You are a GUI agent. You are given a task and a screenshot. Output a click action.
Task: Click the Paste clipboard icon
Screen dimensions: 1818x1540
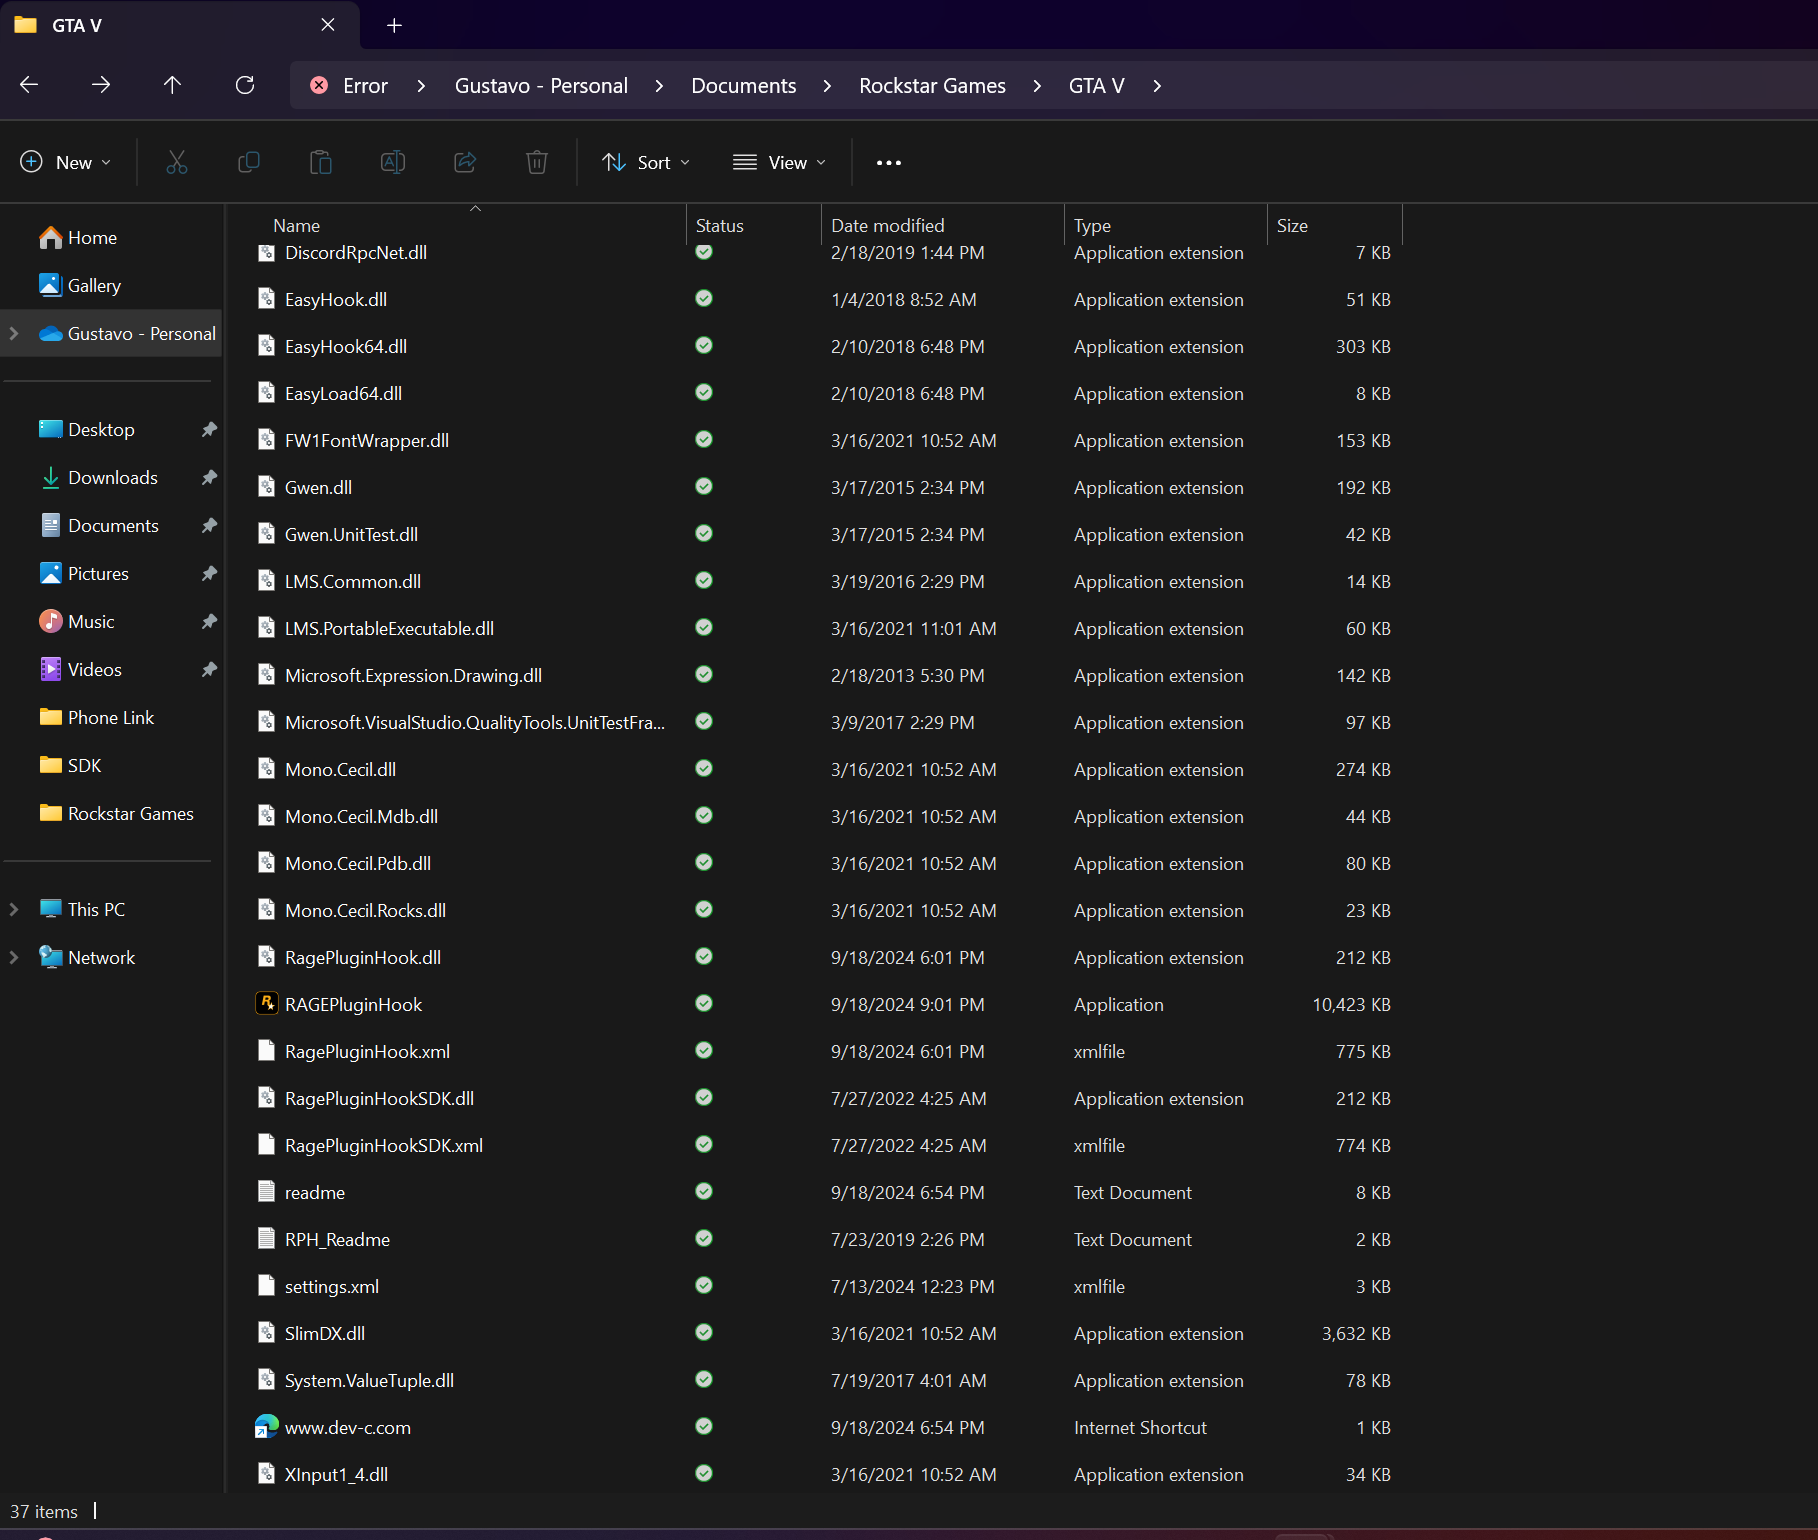(x=321, y=162)
